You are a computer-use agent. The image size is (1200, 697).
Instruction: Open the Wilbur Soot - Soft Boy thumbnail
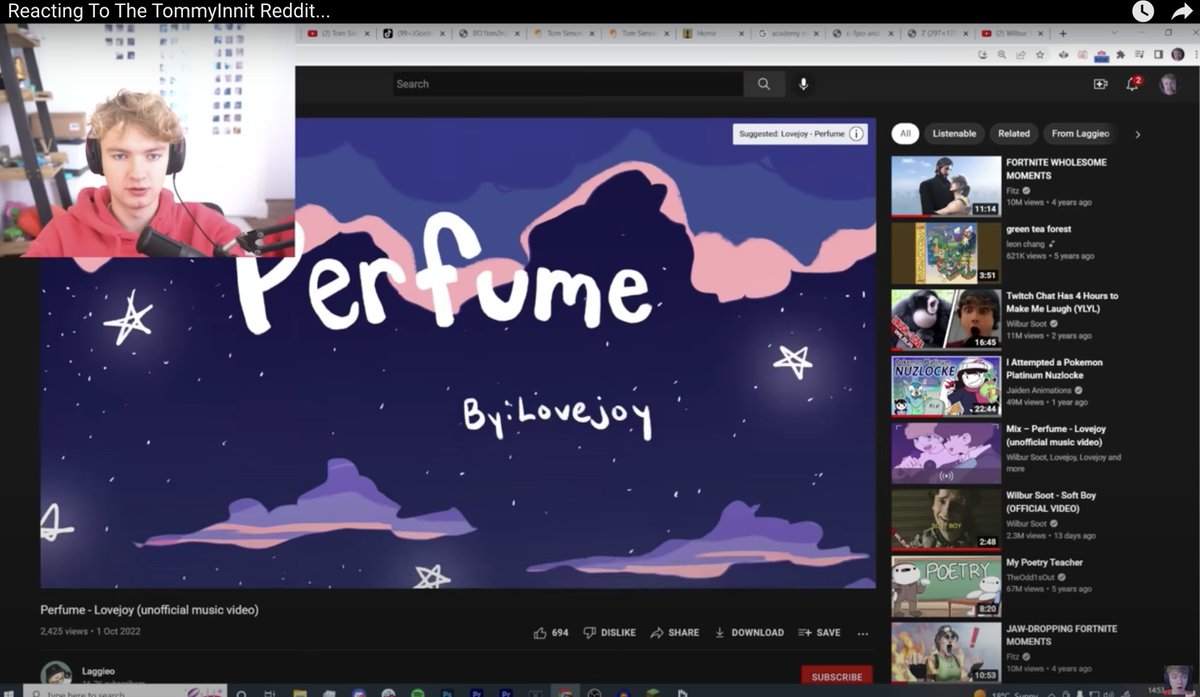pos(946,519)
